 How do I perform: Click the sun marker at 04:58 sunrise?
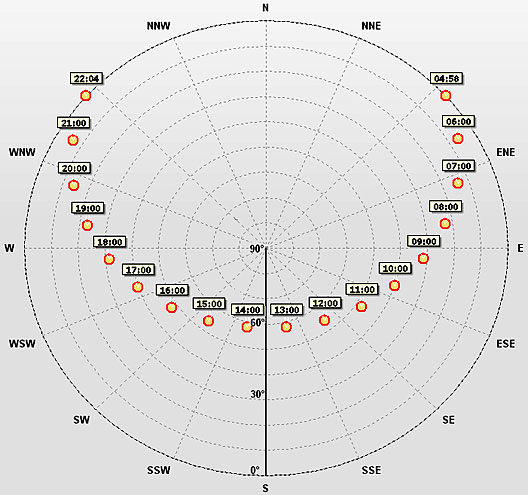[446, 96]
